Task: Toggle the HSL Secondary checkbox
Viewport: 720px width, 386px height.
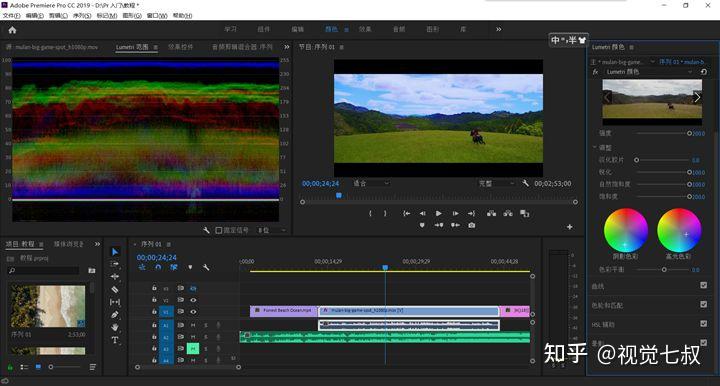Action: [703, 324]
